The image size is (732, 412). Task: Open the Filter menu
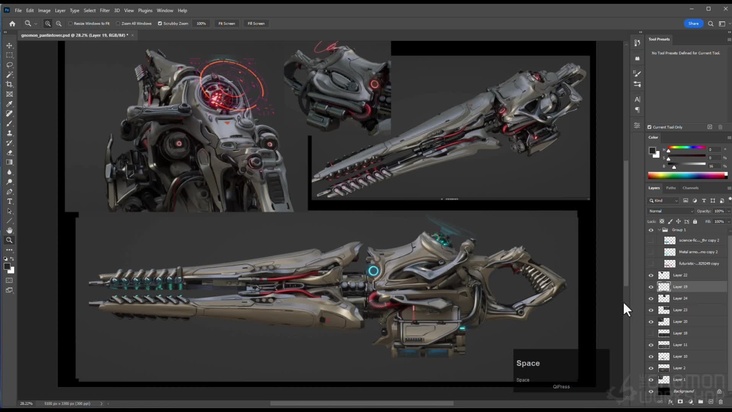click(x=105, y=10)
